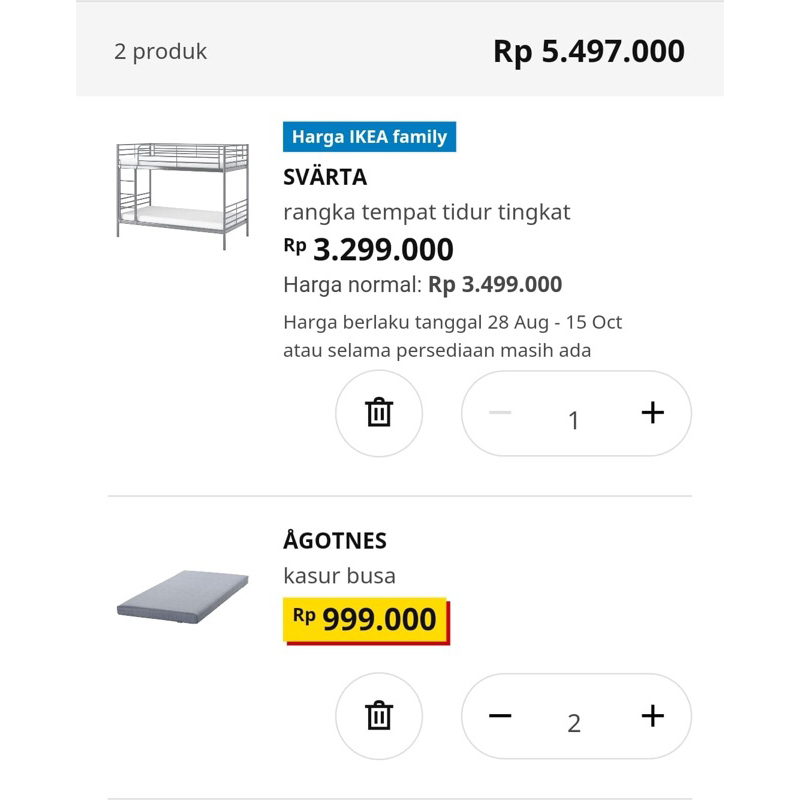Click the minus icon to decrease ÅGOTNES quantity
Screen dimensions: 800x800
point(502,717)
